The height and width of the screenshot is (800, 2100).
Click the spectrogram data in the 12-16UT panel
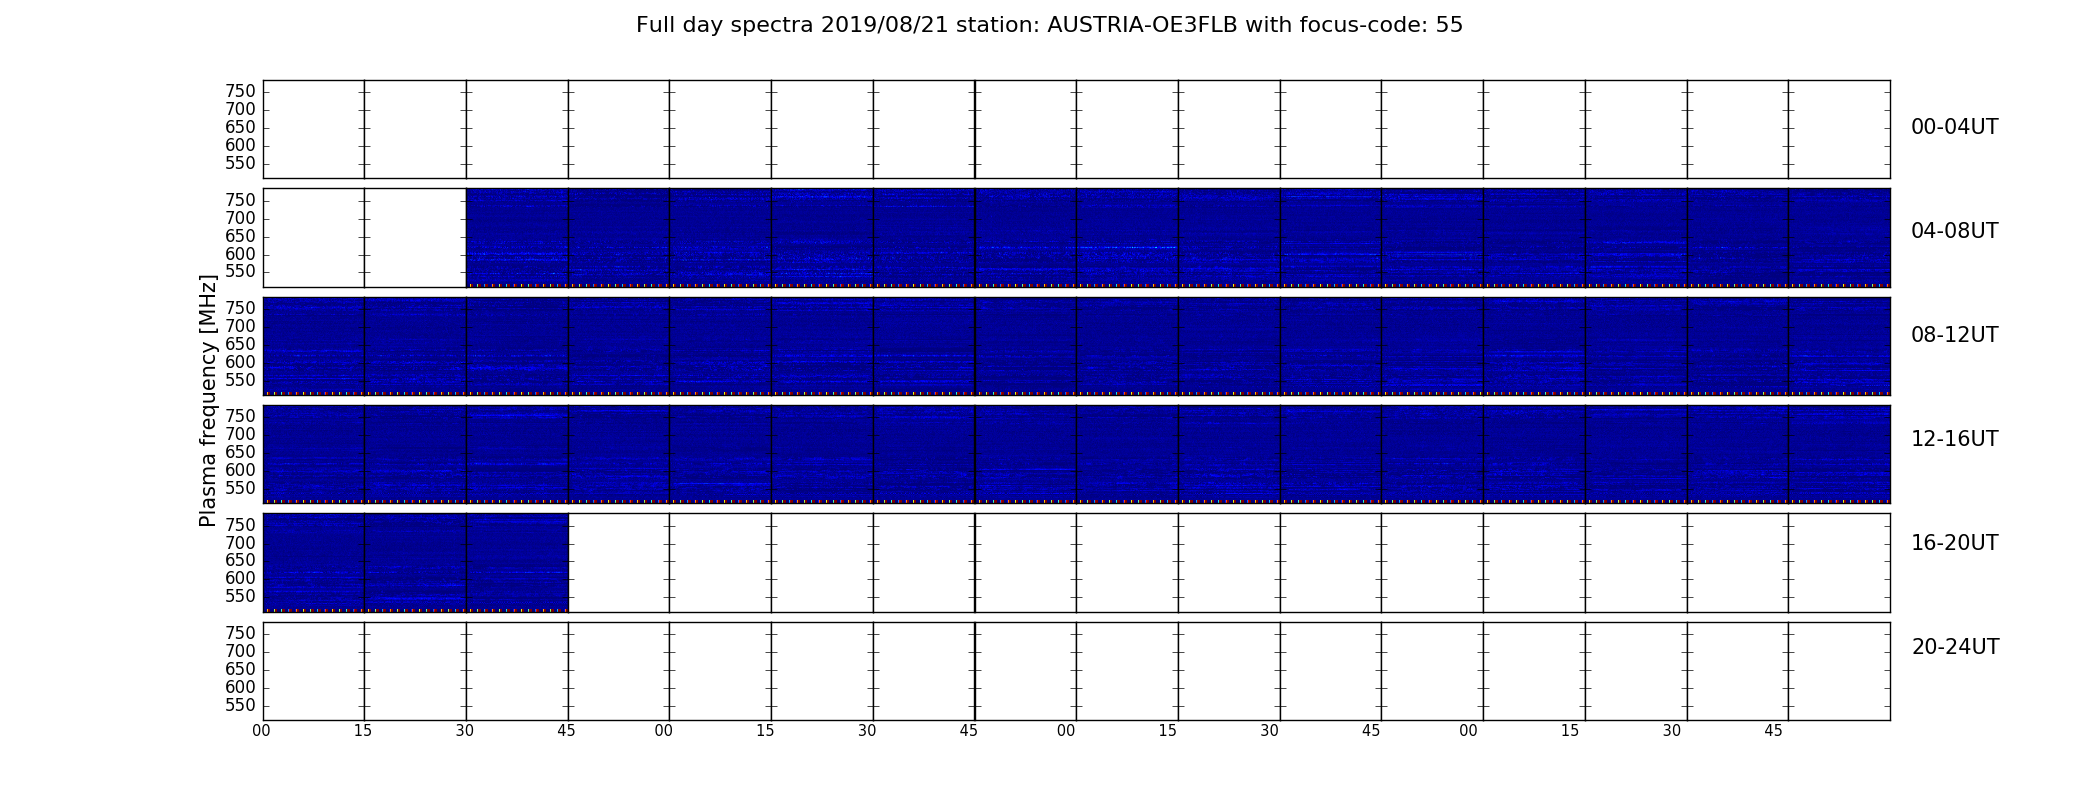click(x=1076, y=454)
